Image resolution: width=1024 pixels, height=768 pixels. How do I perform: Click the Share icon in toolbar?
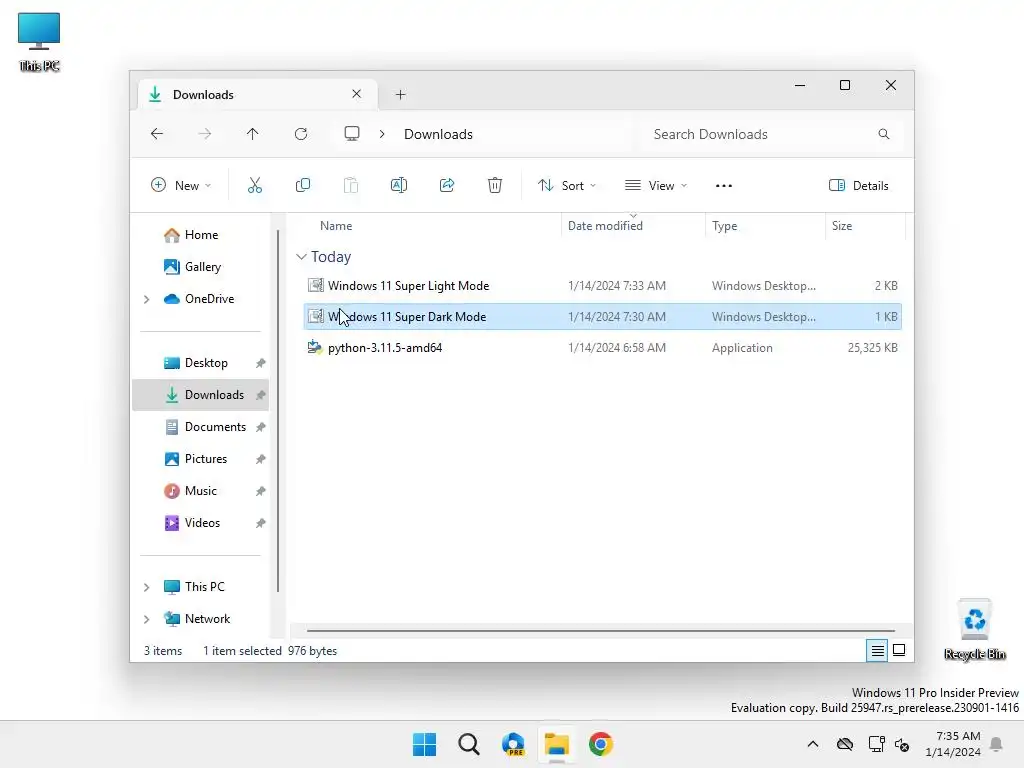pyautogui.click(x=447, y=185)
